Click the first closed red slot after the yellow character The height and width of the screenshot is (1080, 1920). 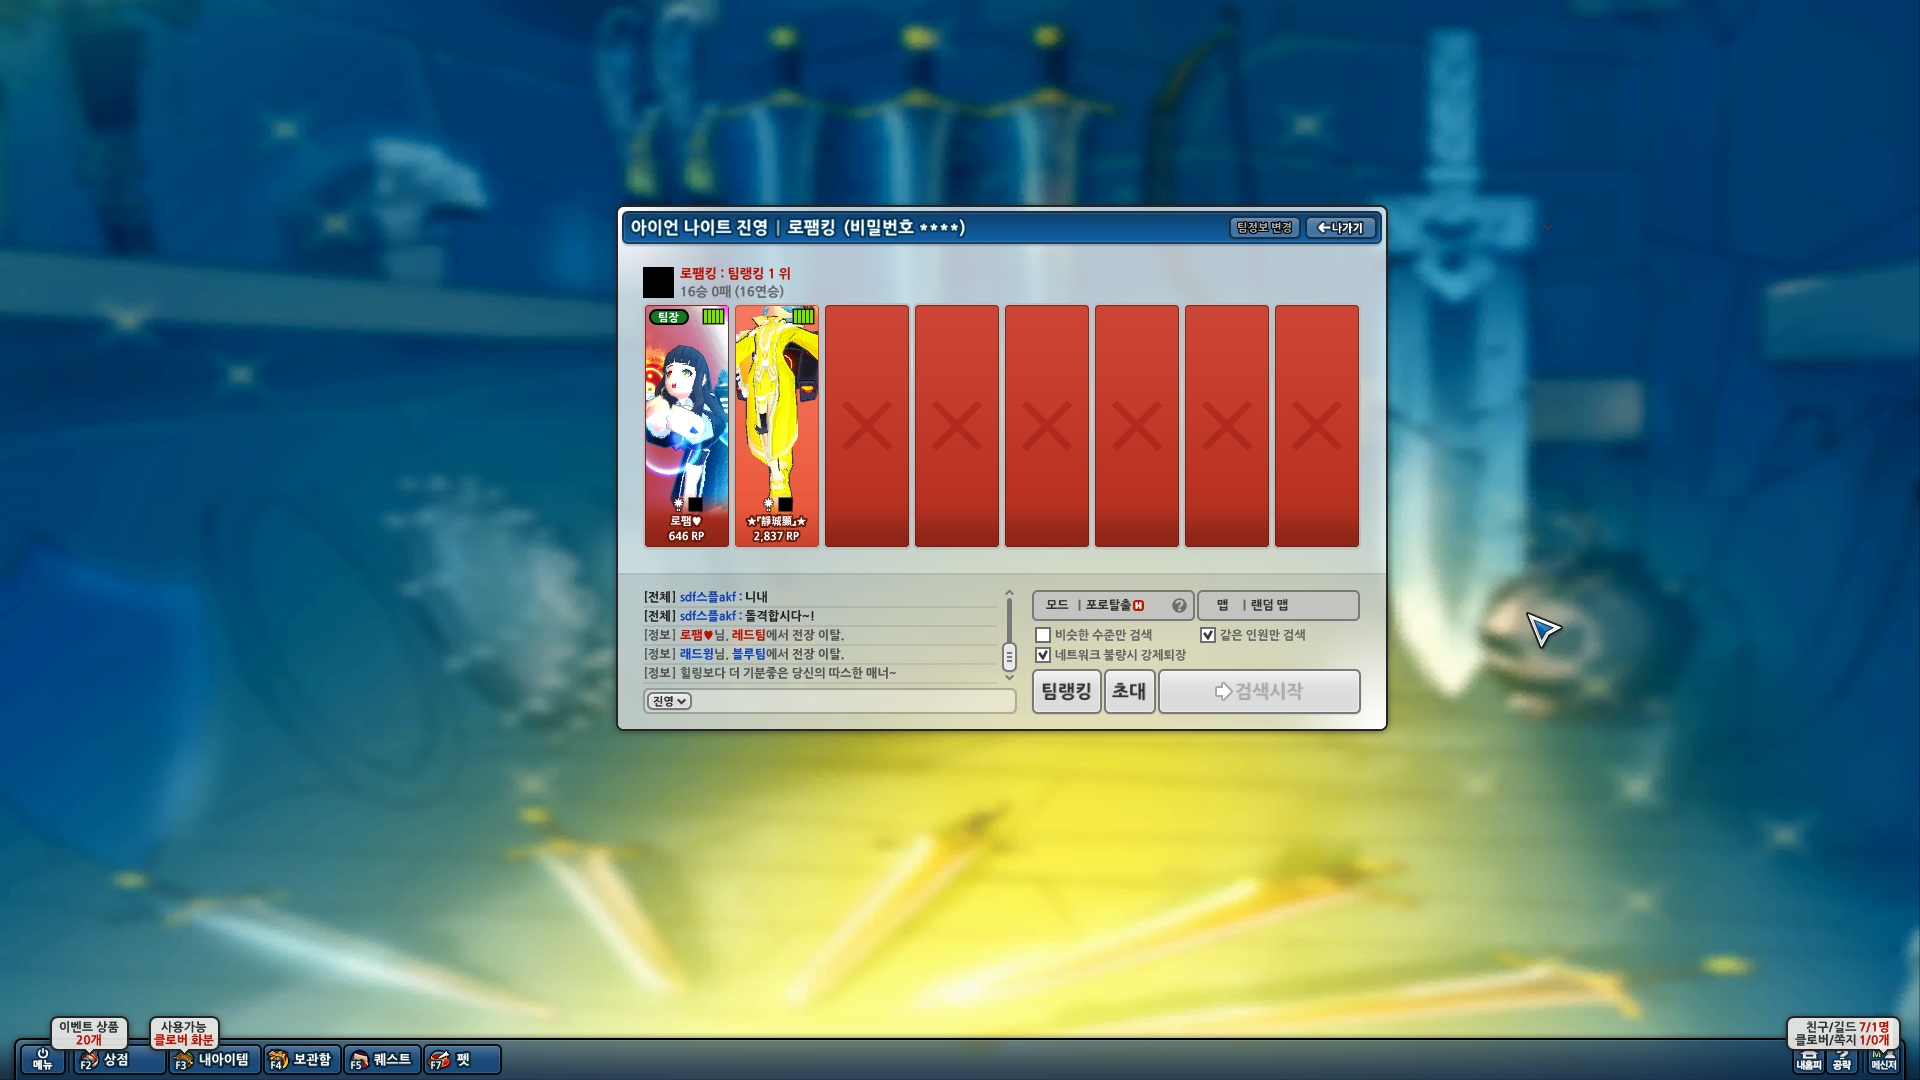point(866,426)
